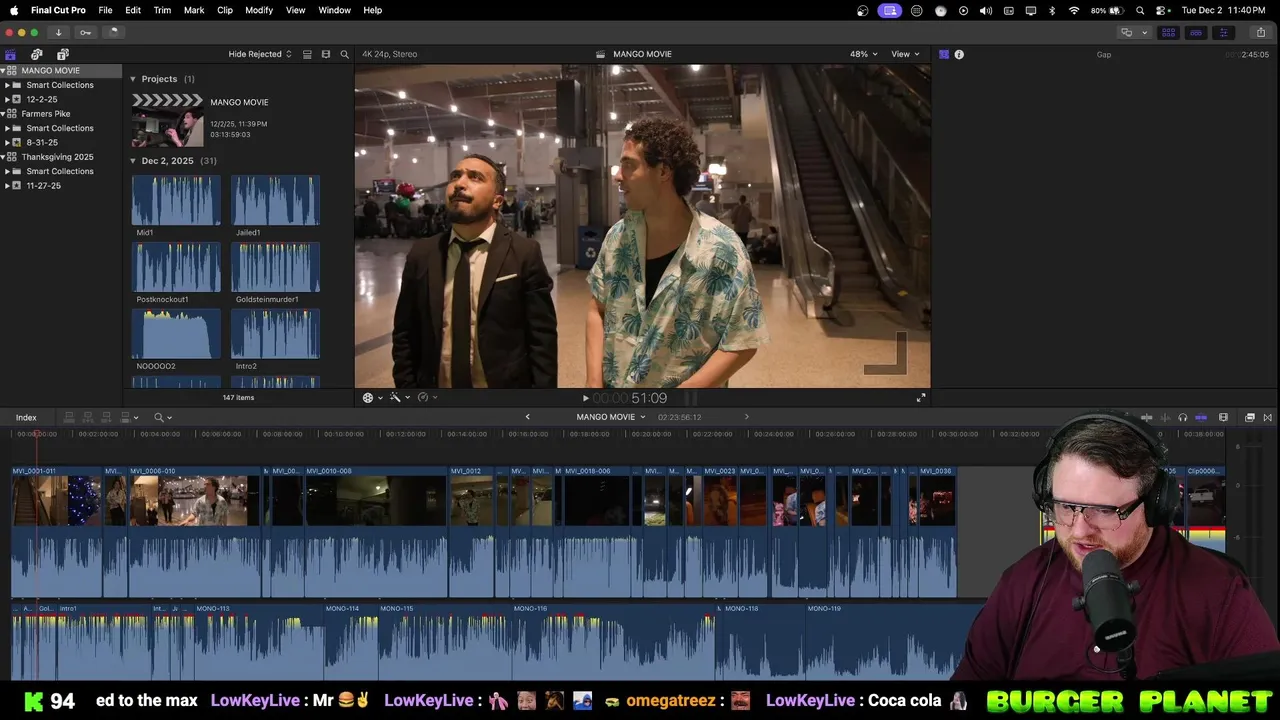The height and width of the screenshot is (720, 1280).
Task: Select MONO-116 audio clip in timeline
Action: (613, 640)
